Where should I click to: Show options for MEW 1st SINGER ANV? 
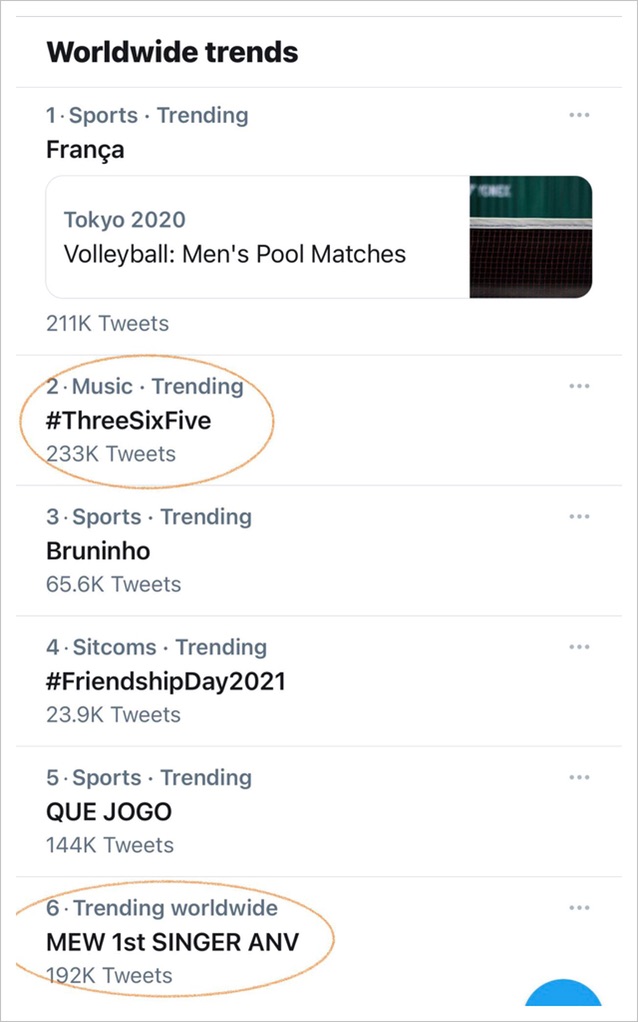tap(579, 908)
